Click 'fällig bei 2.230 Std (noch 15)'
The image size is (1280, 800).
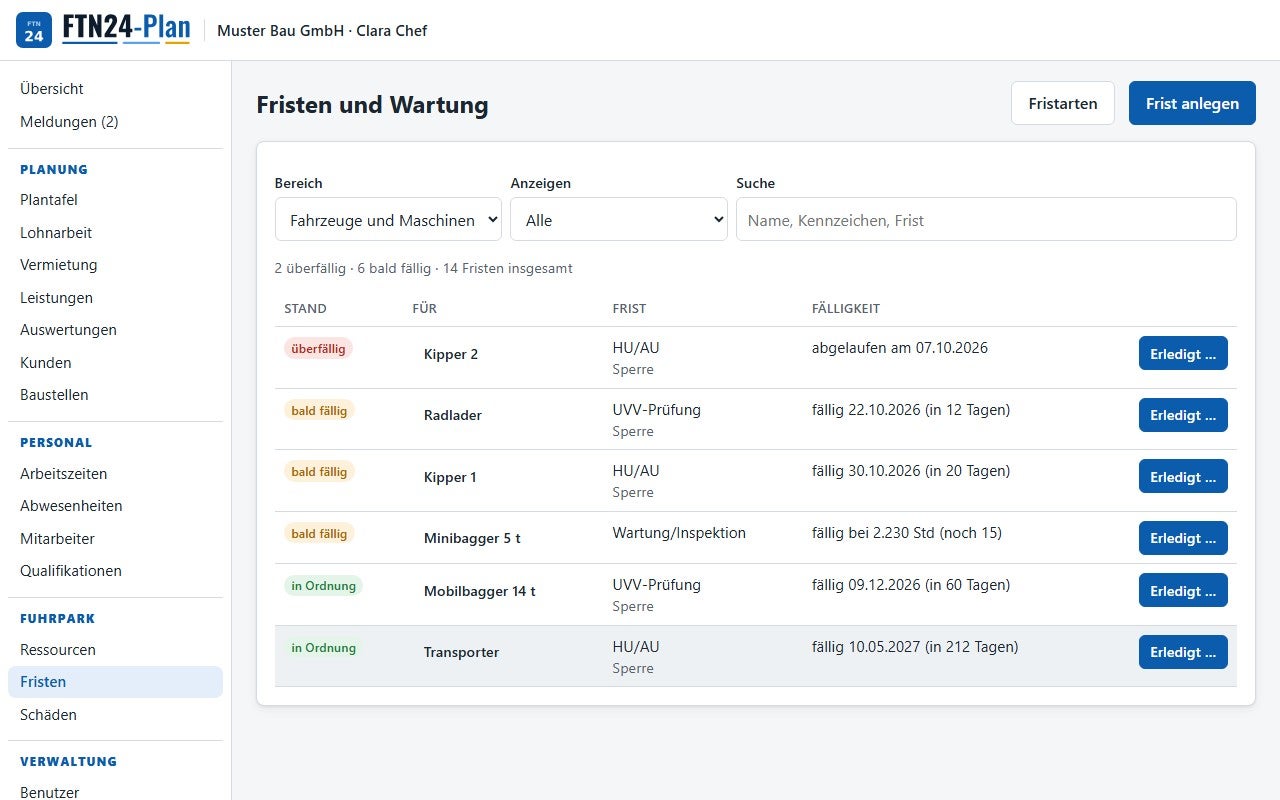(x=907, y=533)
